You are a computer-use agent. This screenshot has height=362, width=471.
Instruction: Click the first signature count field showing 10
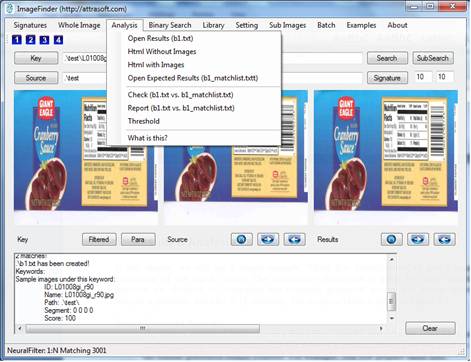(422, 77)
